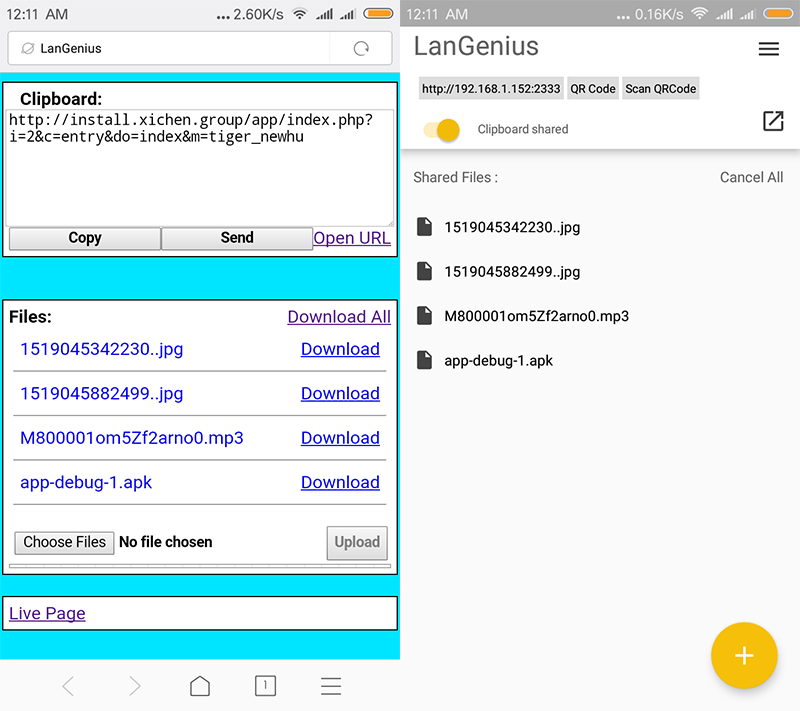The width and height of the screenshot is (800, 711).
Task: Go to browser home page
Action: (199, 686)
